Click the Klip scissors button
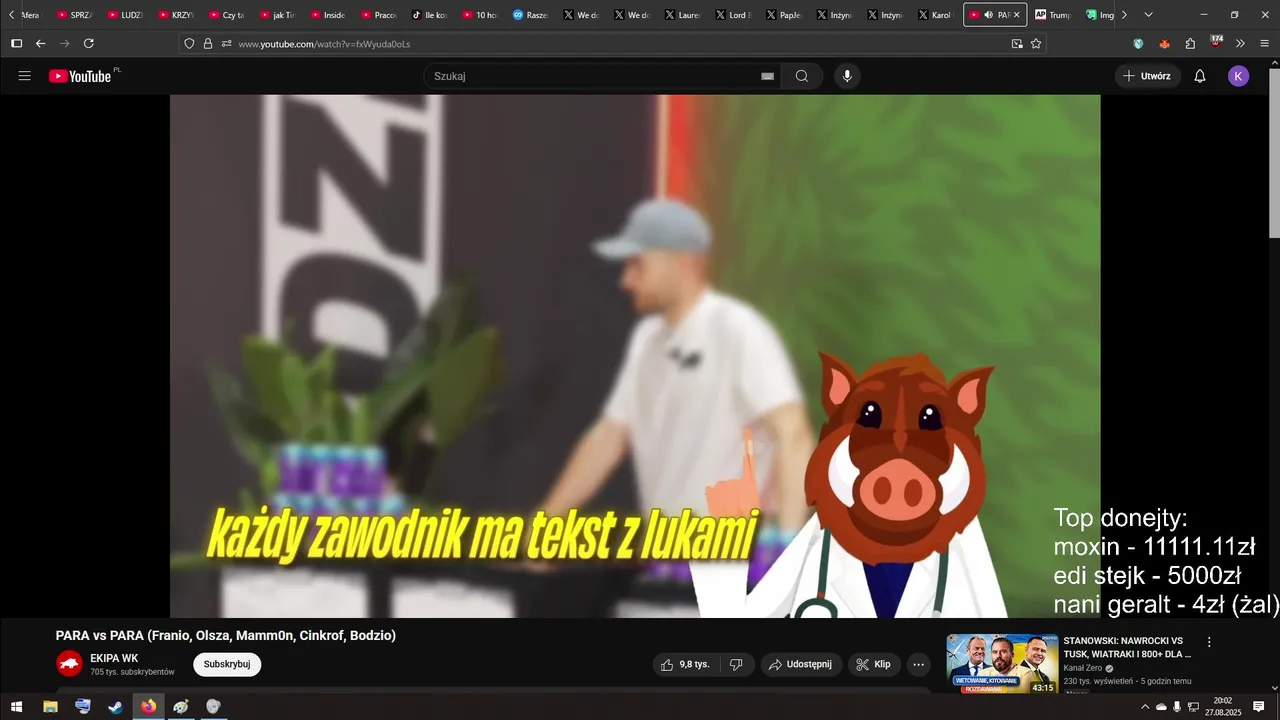Image resolution: width=1280 pixels, height=720 pixels. tap(875, 664)
